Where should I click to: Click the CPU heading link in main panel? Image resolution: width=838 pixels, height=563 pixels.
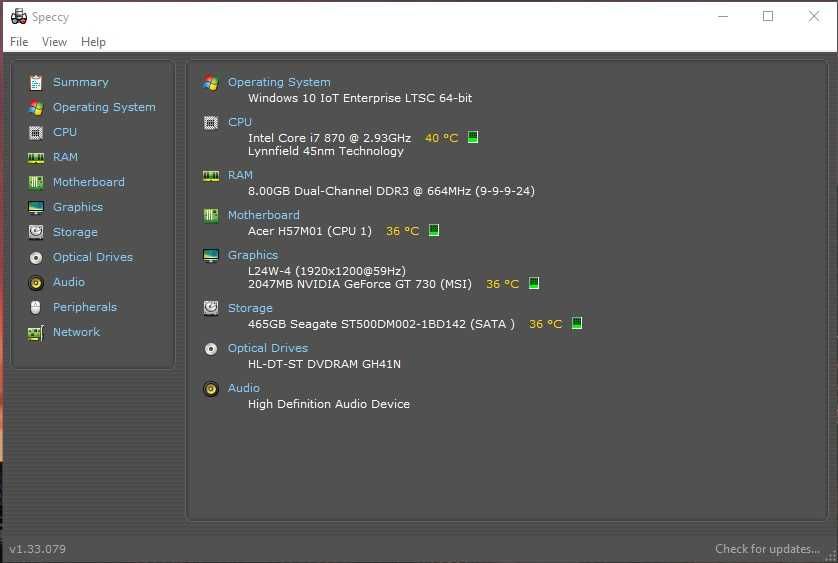[239, 122]
